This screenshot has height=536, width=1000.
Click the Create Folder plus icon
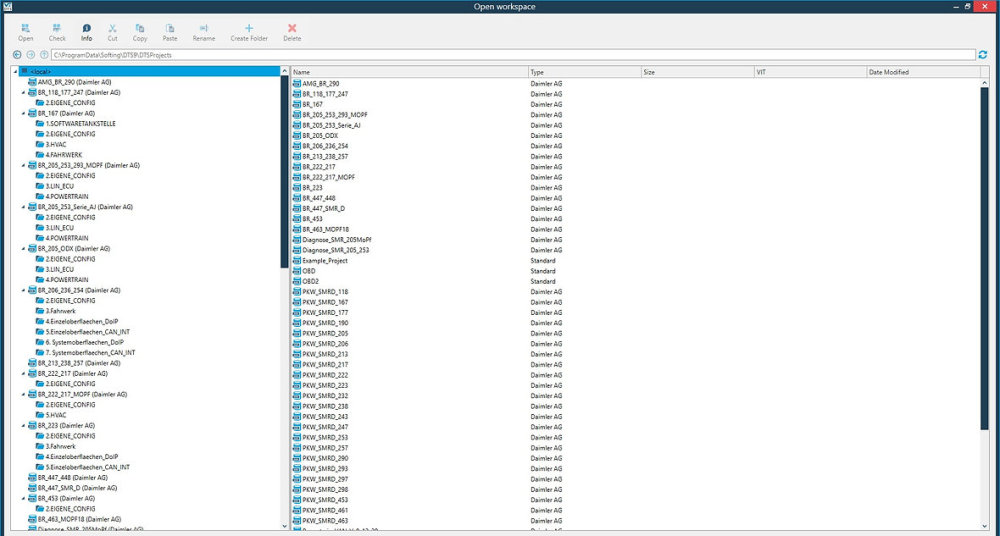[x=249, y=28]
